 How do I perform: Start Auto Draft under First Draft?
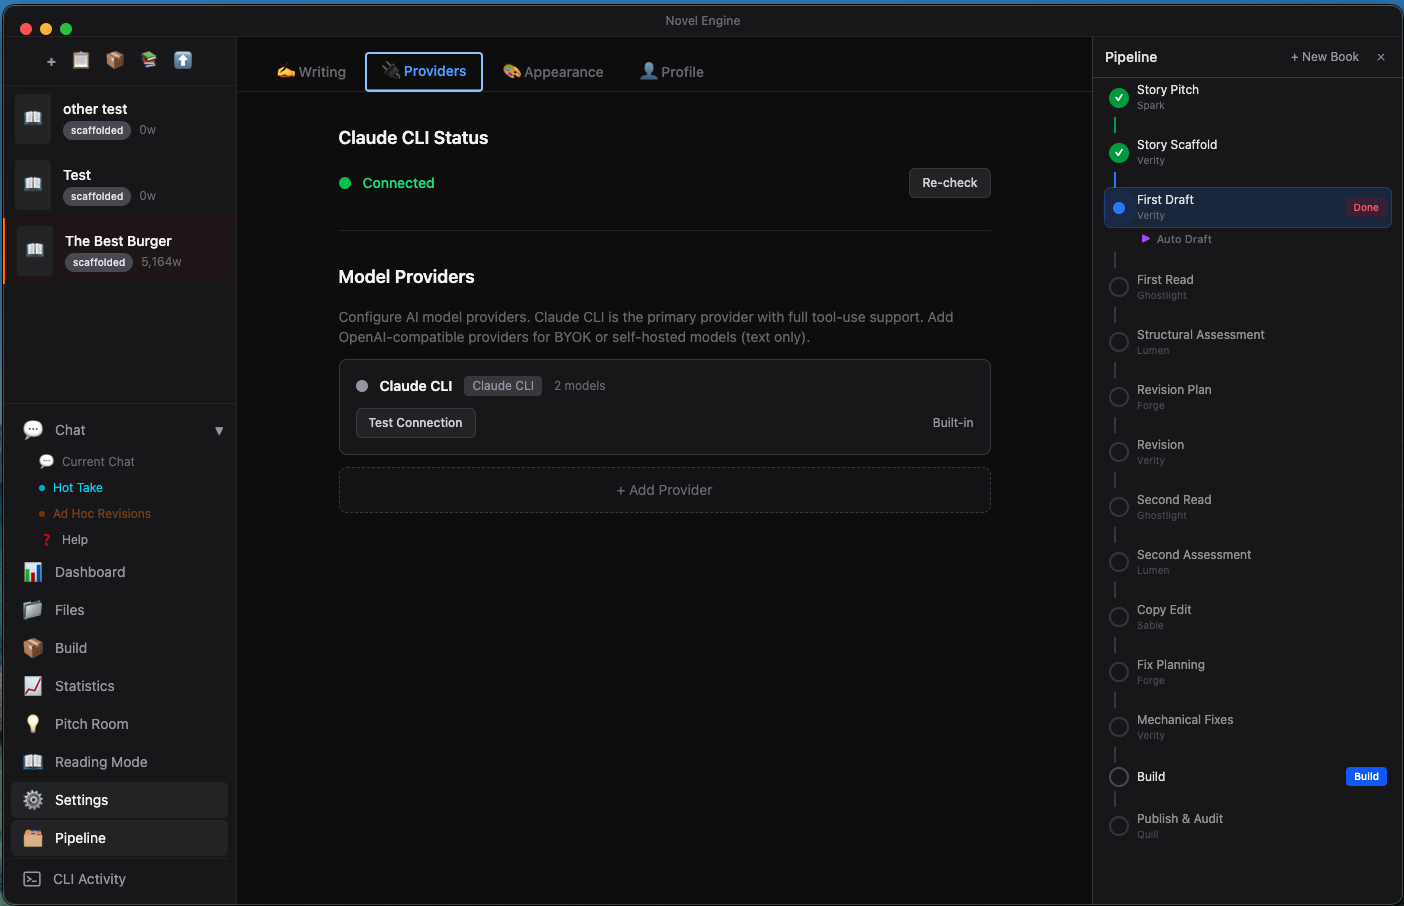click(1177, 239)
